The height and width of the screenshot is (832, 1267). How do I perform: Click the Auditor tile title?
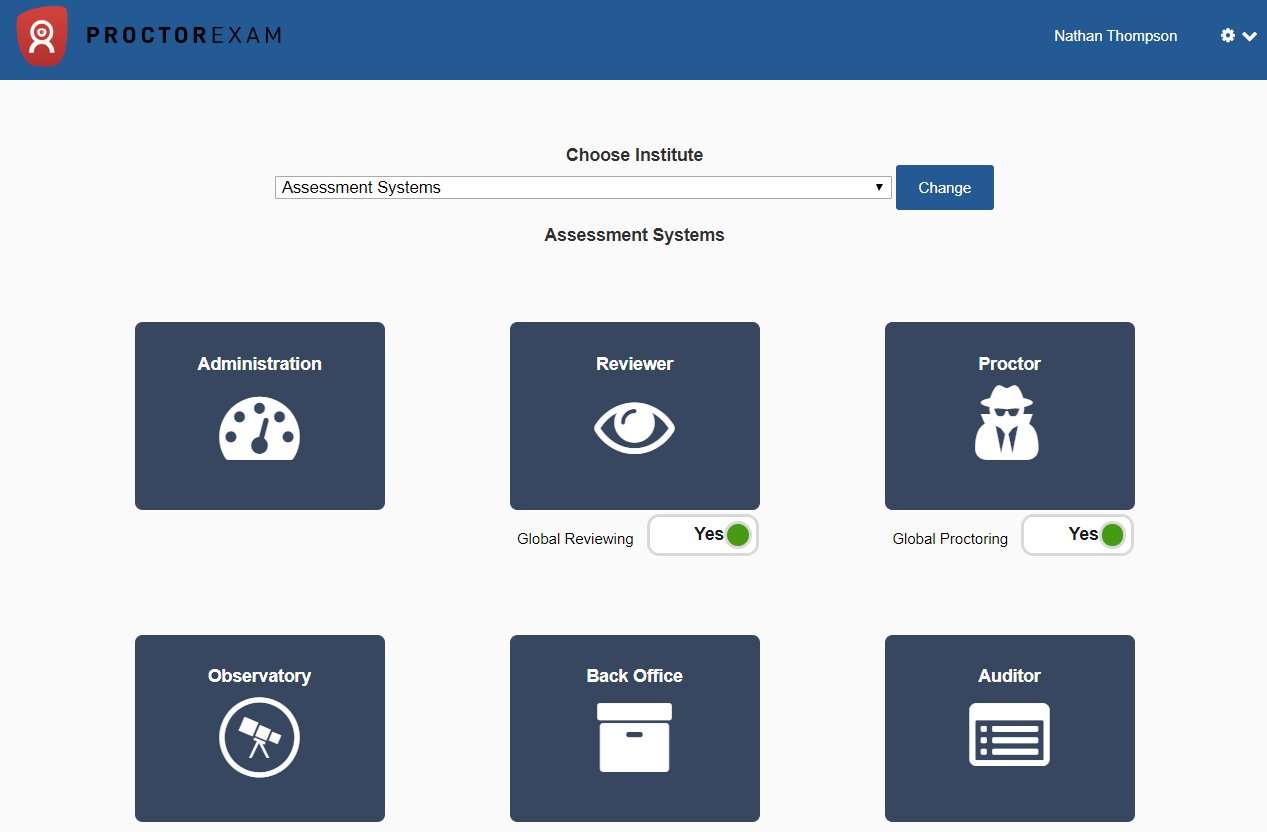pyautogui.click(x=1010, y=676)
